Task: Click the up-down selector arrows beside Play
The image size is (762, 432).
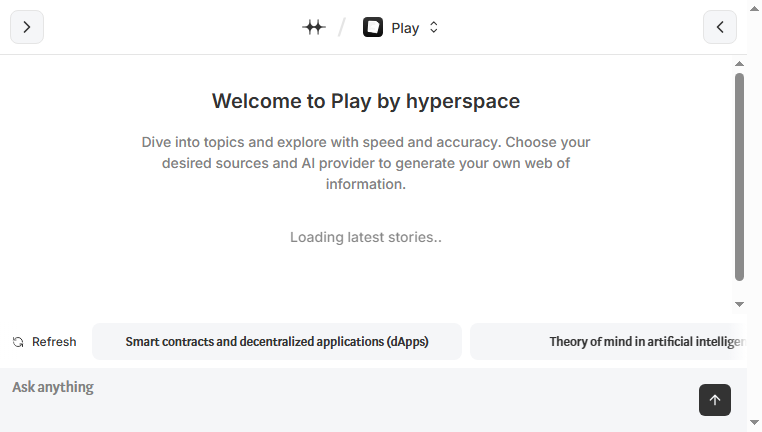Action: point(433,28)
